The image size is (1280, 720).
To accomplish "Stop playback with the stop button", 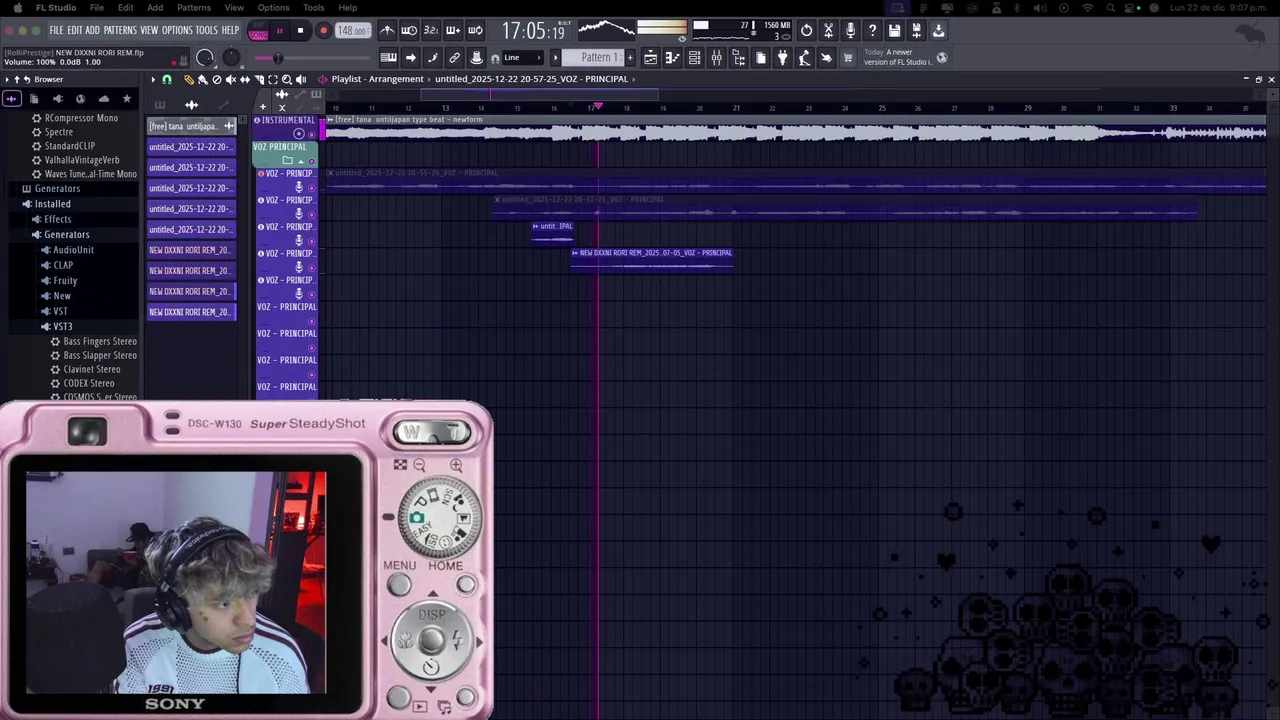I will coord(300,31).
